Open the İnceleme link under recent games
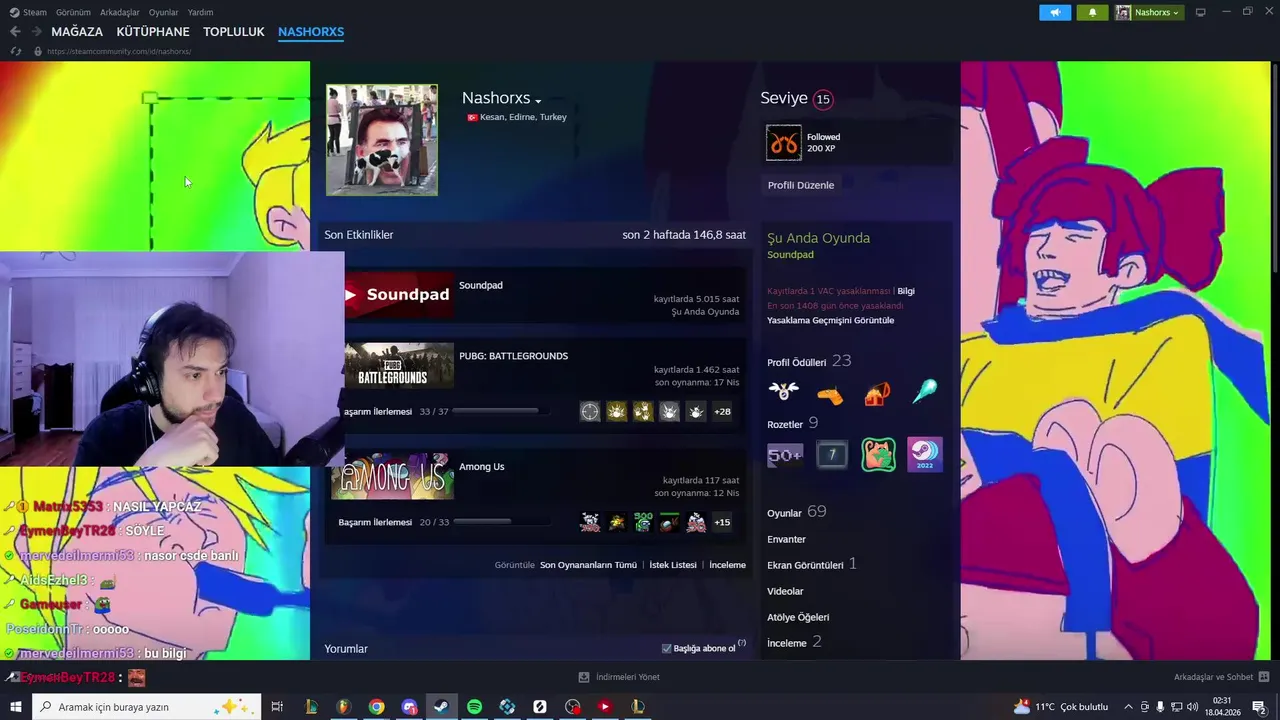Image resolution: width=1280 pixels, height=720 pixels. coord(728,565)
